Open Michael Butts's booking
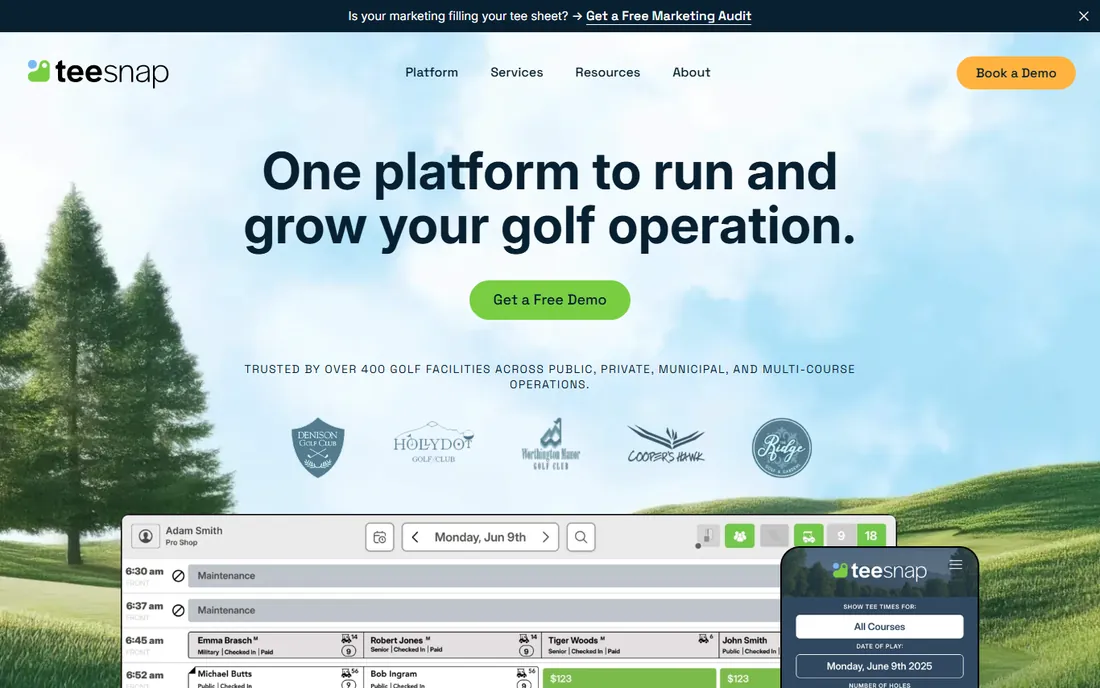 click(275, 677)
